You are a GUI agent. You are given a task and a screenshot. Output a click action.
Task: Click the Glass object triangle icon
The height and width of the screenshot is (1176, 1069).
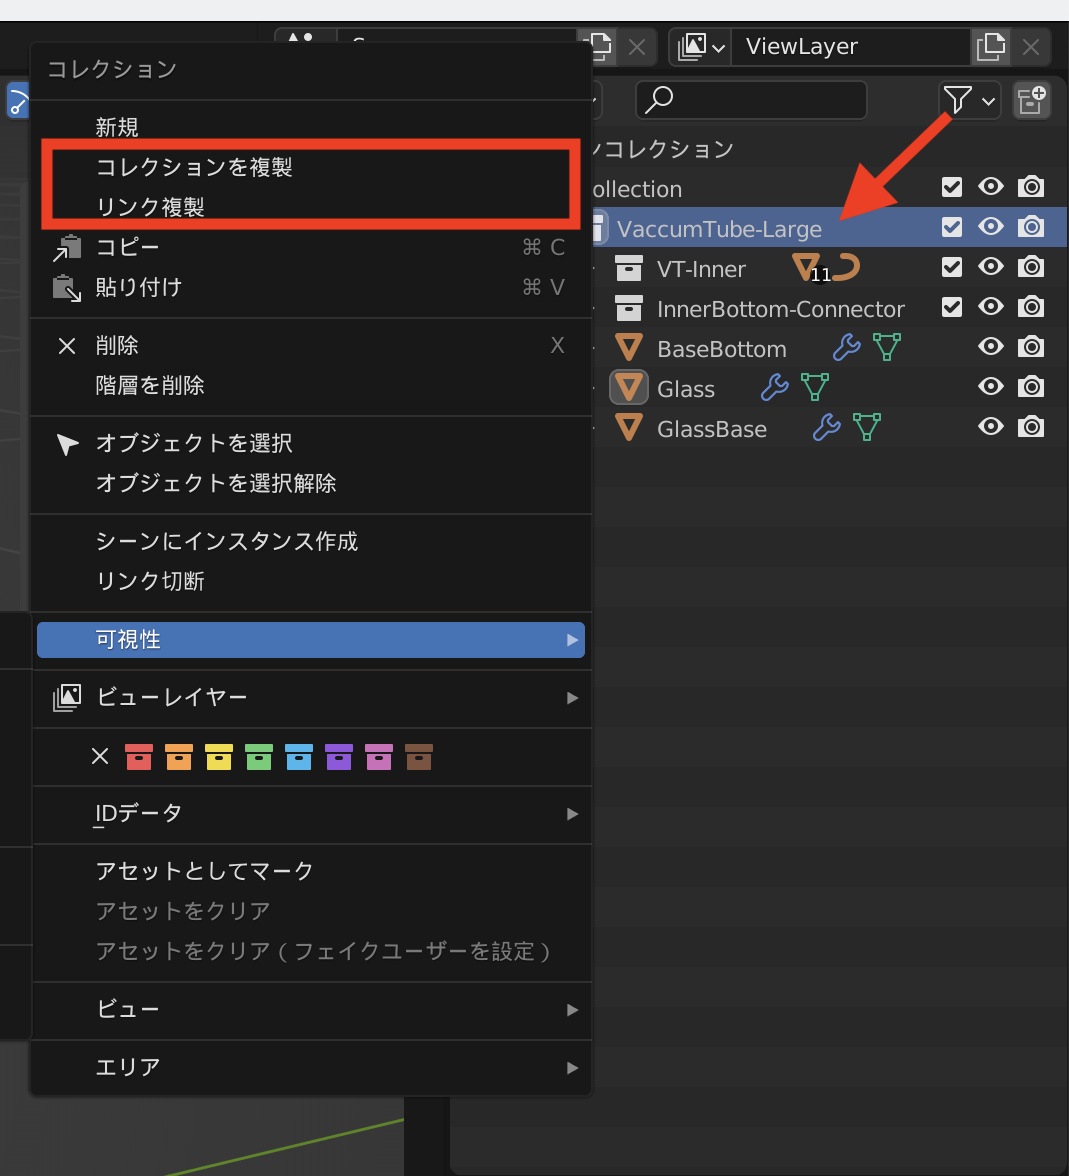click(629, 388)
